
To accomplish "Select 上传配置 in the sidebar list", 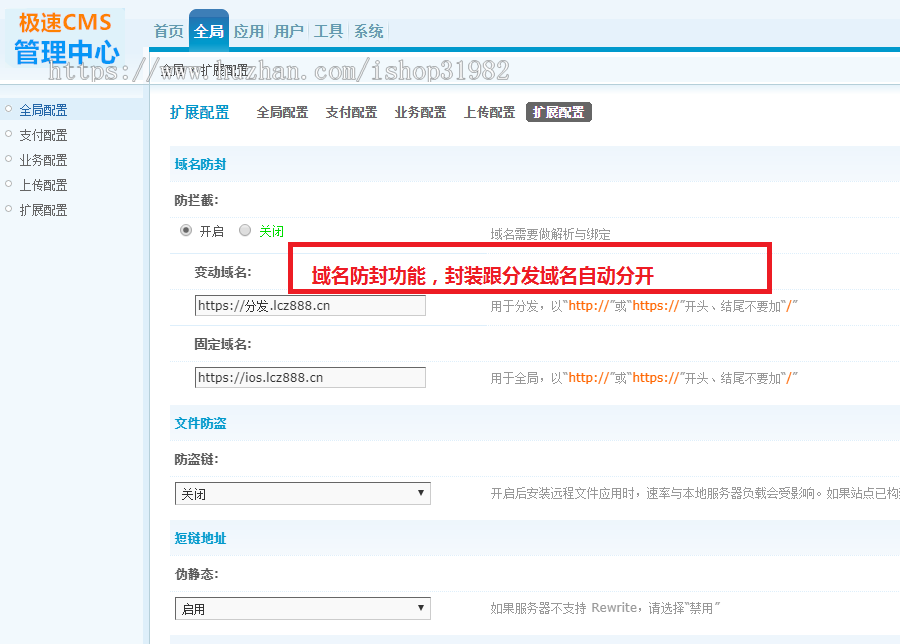I will [x=42, y=184].
